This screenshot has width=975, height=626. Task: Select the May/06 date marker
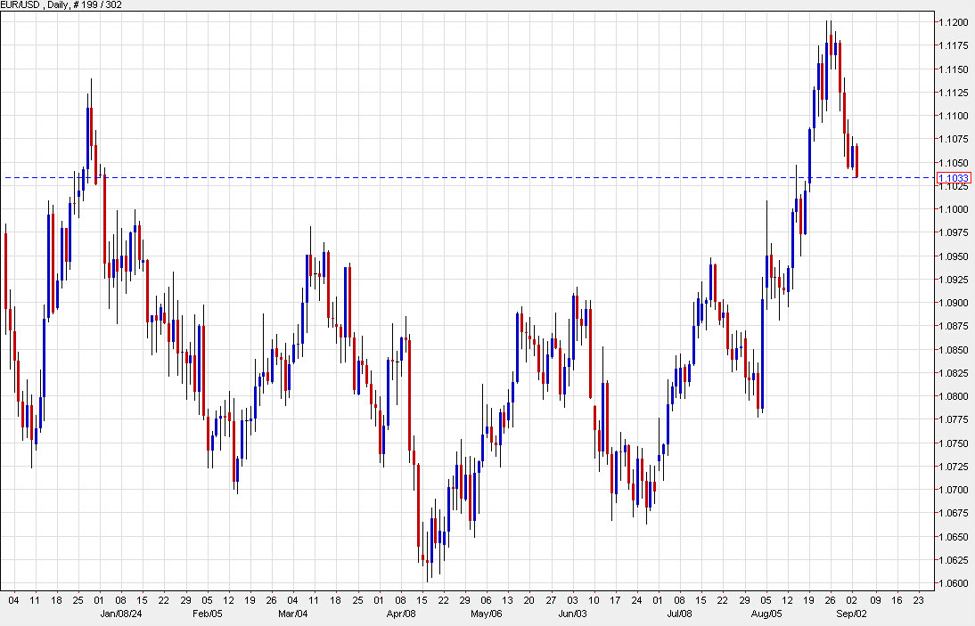point(485,615)
